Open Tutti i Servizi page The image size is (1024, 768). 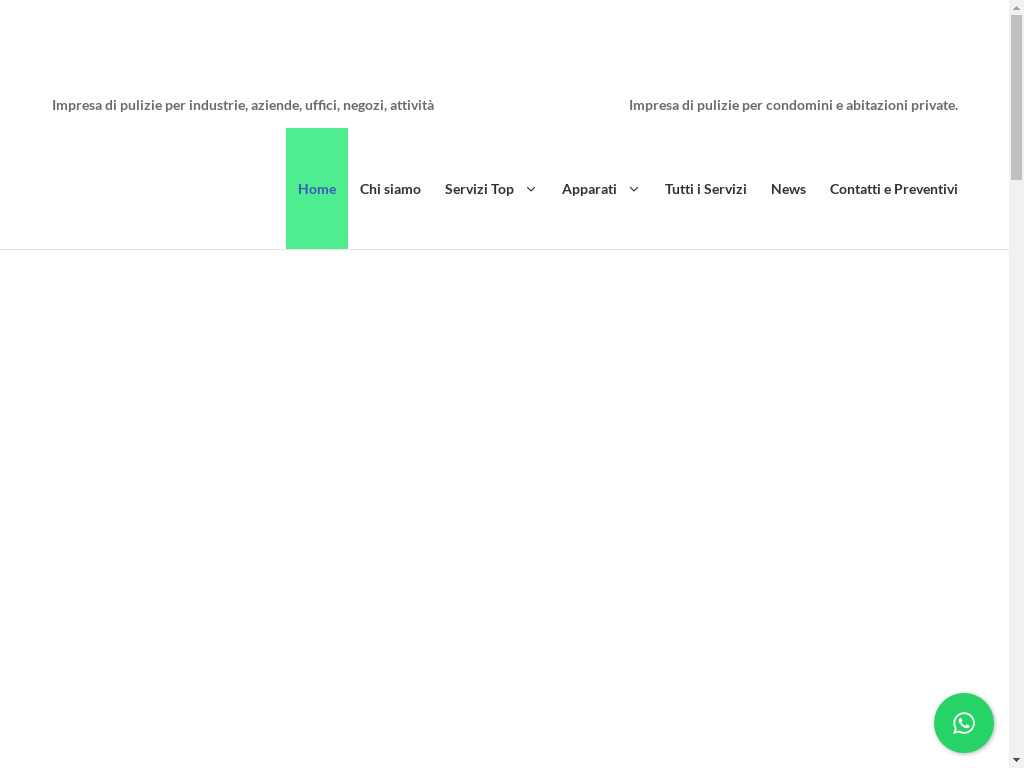coord(705,189)
